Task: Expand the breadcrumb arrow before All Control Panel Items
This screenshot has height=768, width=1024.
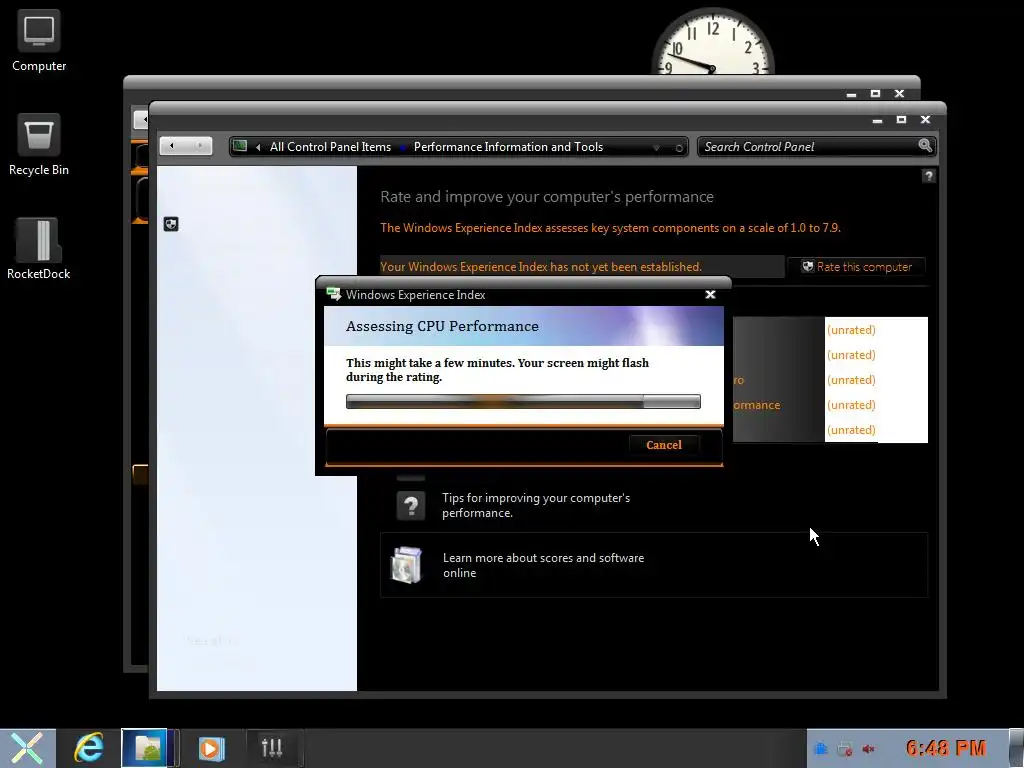Action: 259,147
